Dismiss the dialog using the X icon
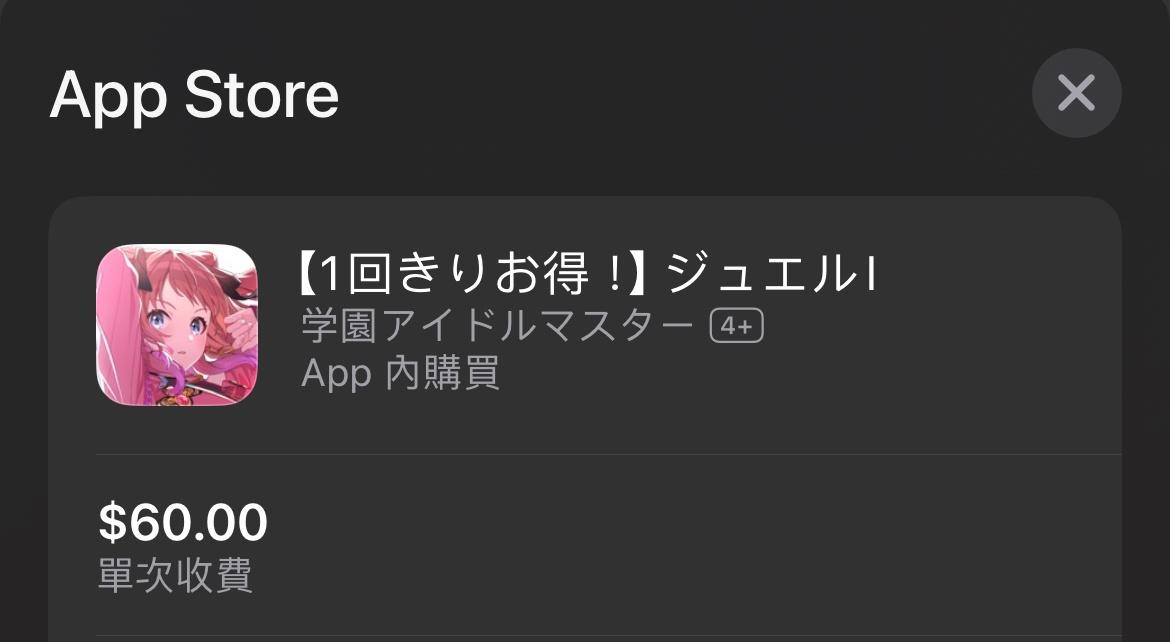The height and width of the screenshot is (642, 1170). pyautogui.click(x=1076, y=93)
